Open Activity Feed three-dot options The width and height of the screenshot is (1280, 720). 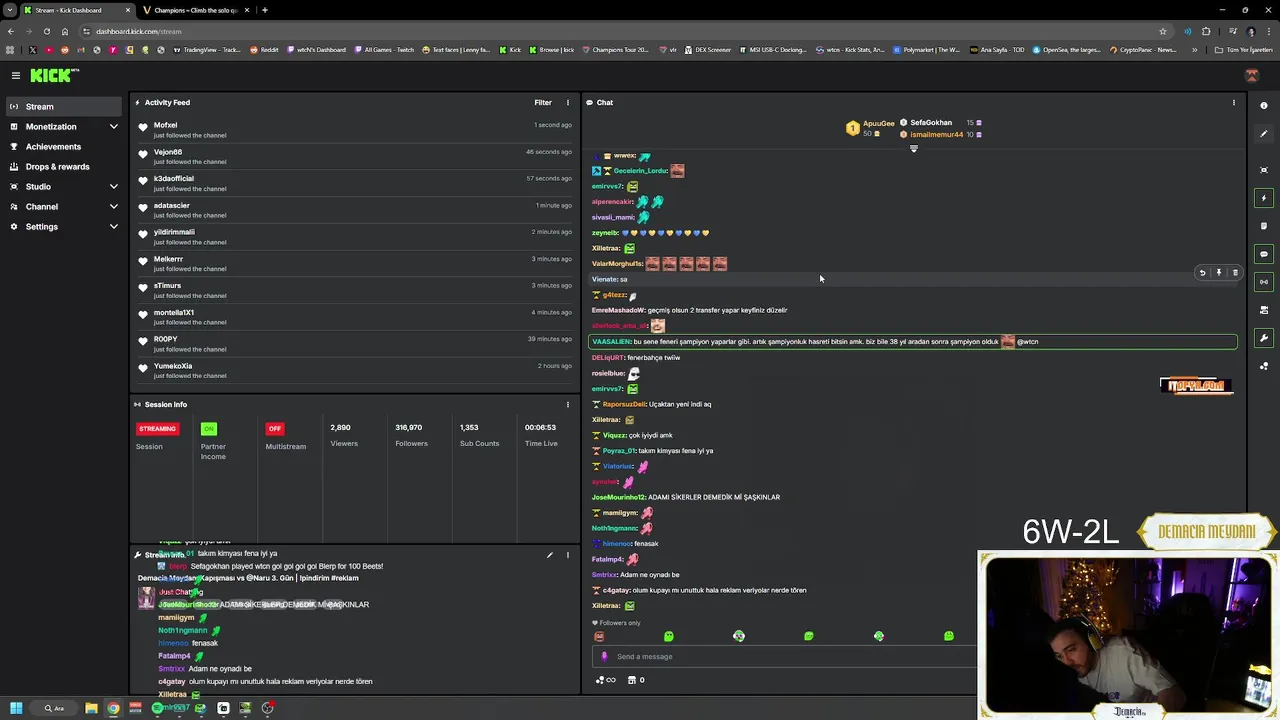(567, 102)
